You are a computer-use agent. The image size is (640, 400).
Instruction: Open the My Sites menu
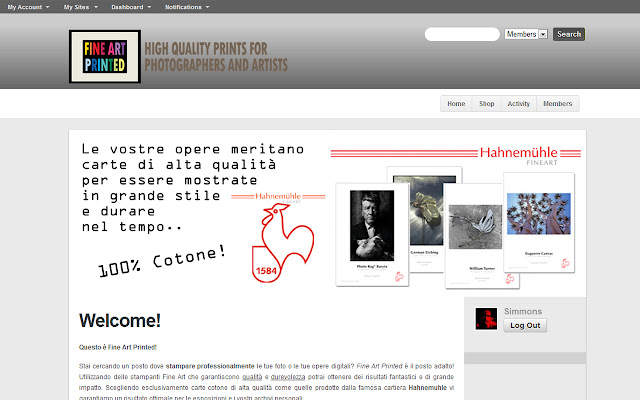coord(80,7)
